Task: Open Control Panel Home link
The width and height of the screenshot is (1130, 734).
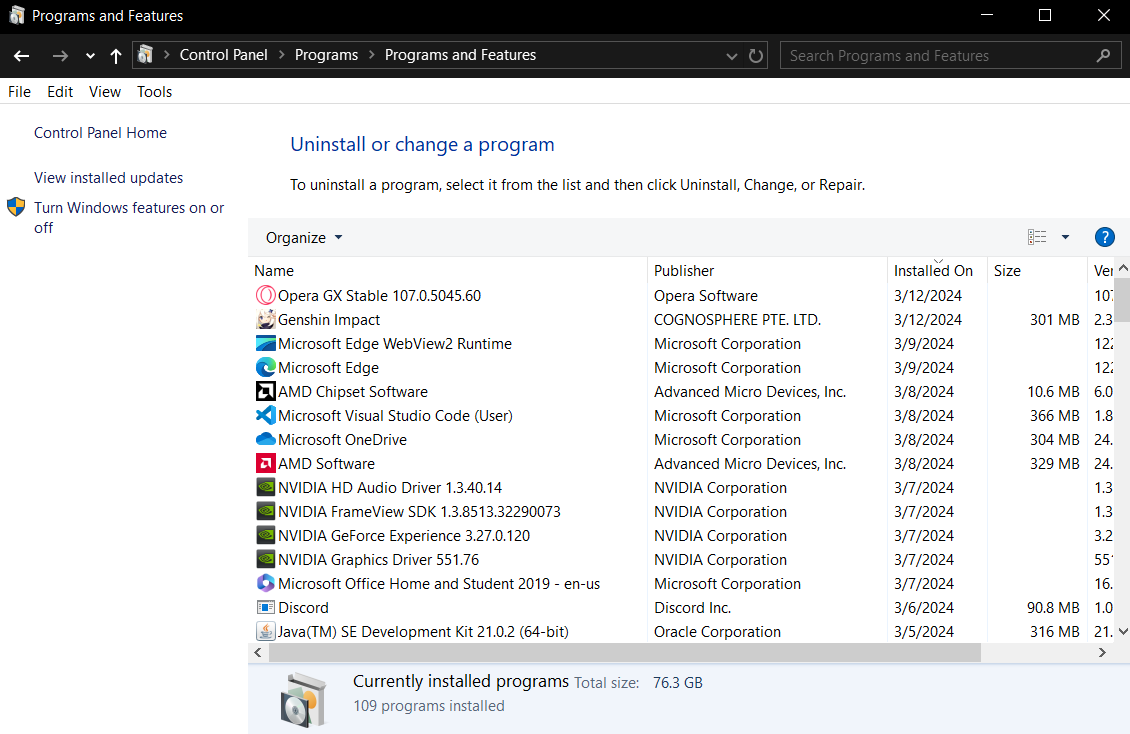Action: click(x=100, y=133)
